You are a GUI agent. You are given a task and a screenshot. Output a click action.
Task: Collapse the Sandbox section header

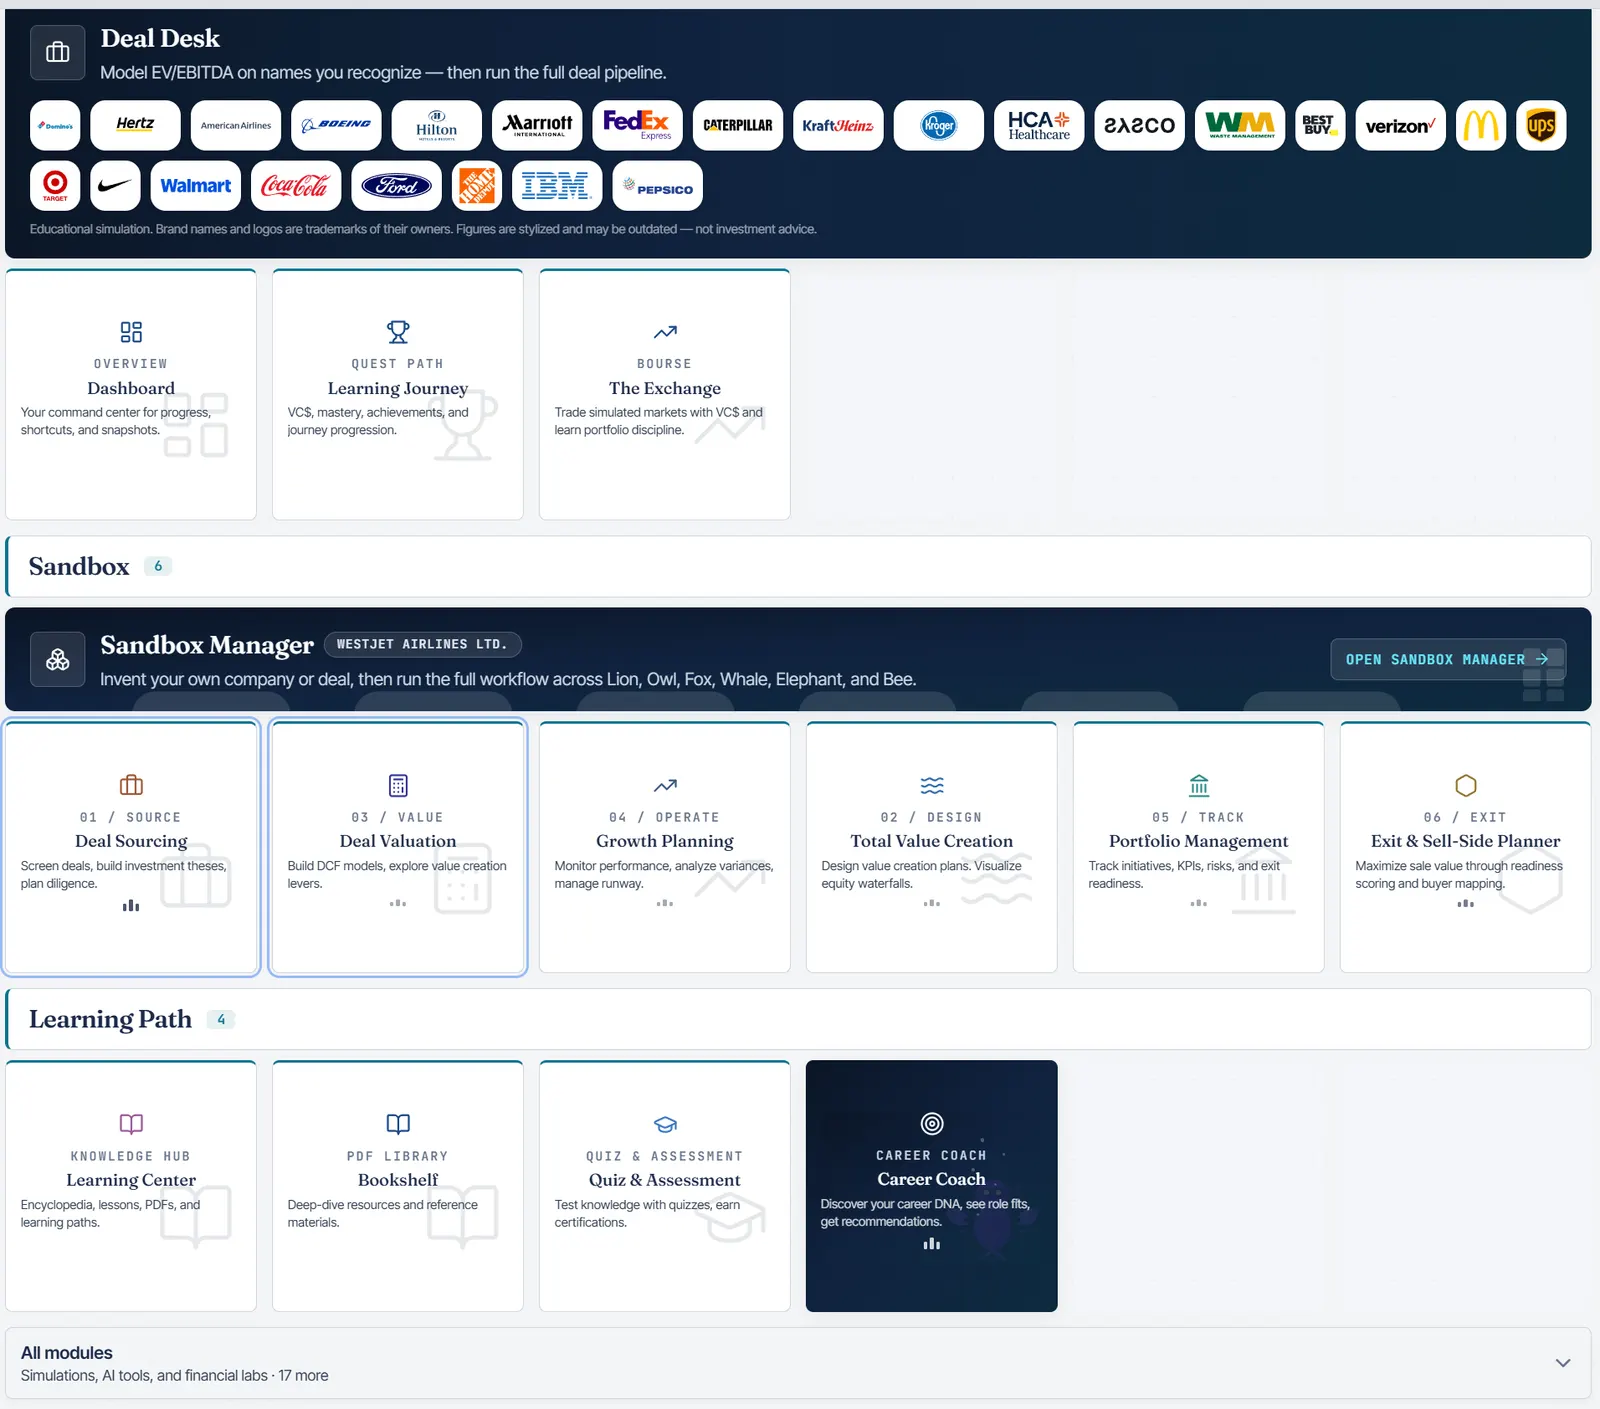(x=798, y=566)
